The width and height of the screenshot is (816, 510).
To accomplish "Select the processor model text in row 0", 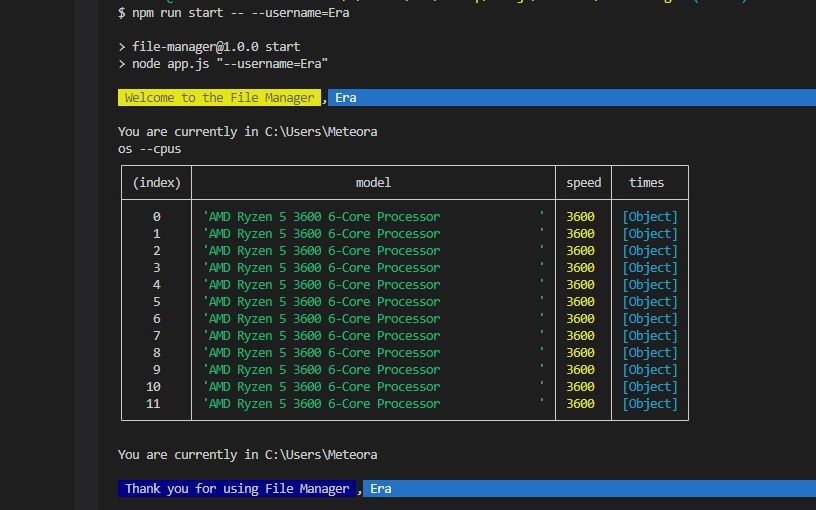I will 322,216.
